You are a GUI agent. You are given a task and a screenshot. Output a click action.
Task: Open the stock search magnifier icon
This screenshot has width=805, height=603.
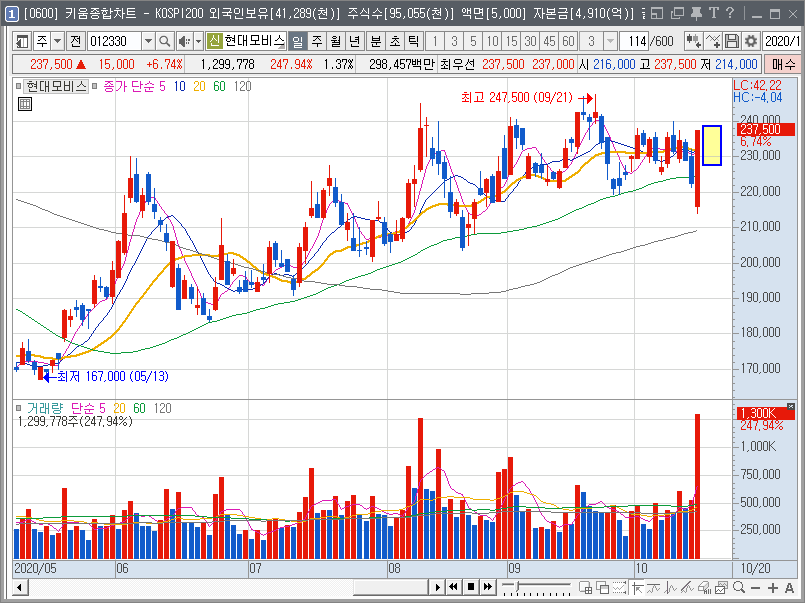coord(164,41)
